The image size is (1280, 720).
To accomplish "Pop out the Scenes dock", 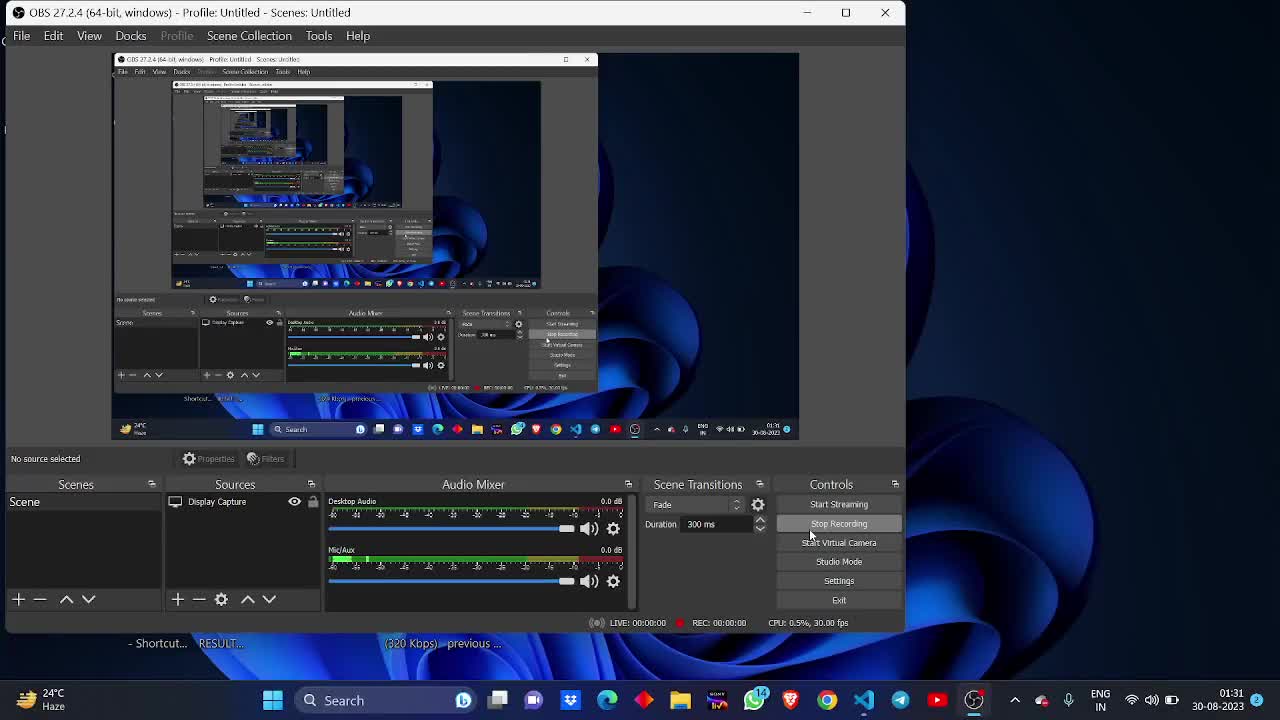I will tap(152, 485).
